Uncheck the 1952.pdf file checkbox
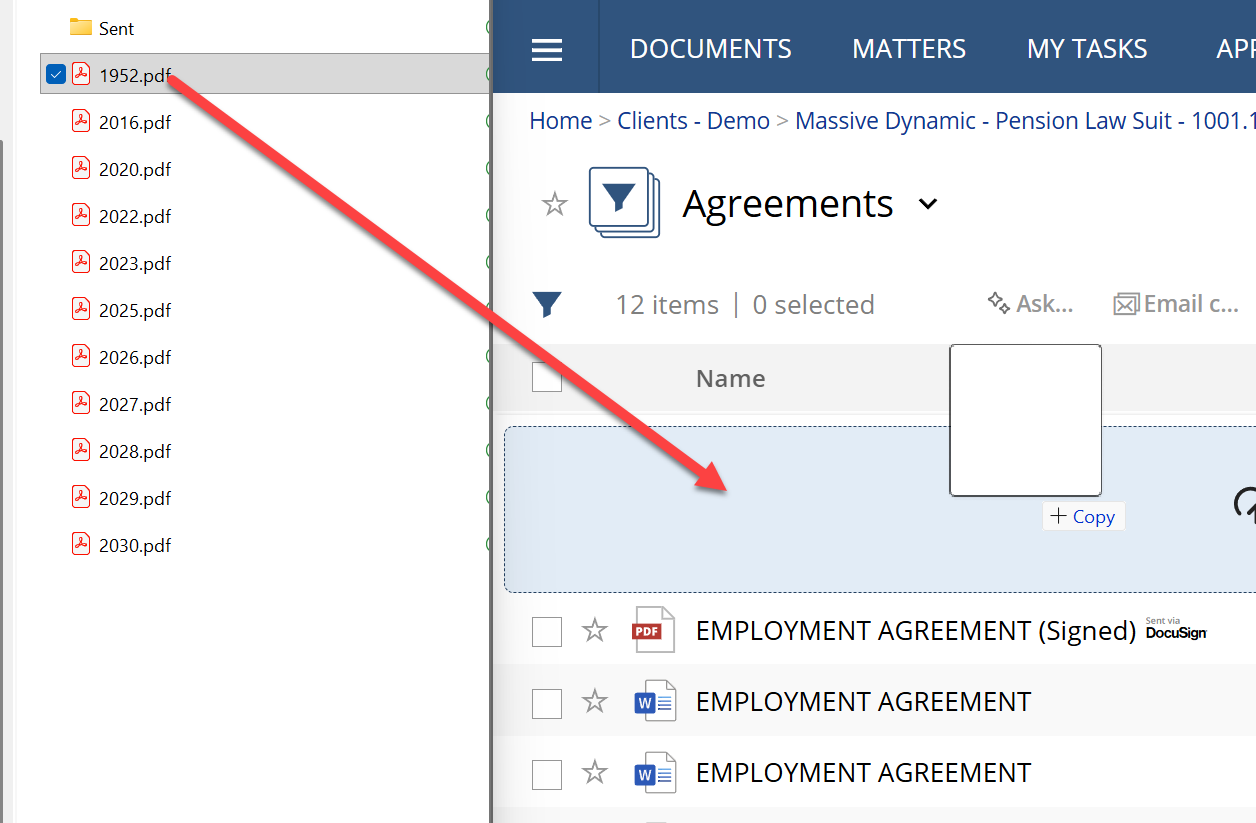Image resolution: width=1256 pixels, height=823 pixels. 56,74
